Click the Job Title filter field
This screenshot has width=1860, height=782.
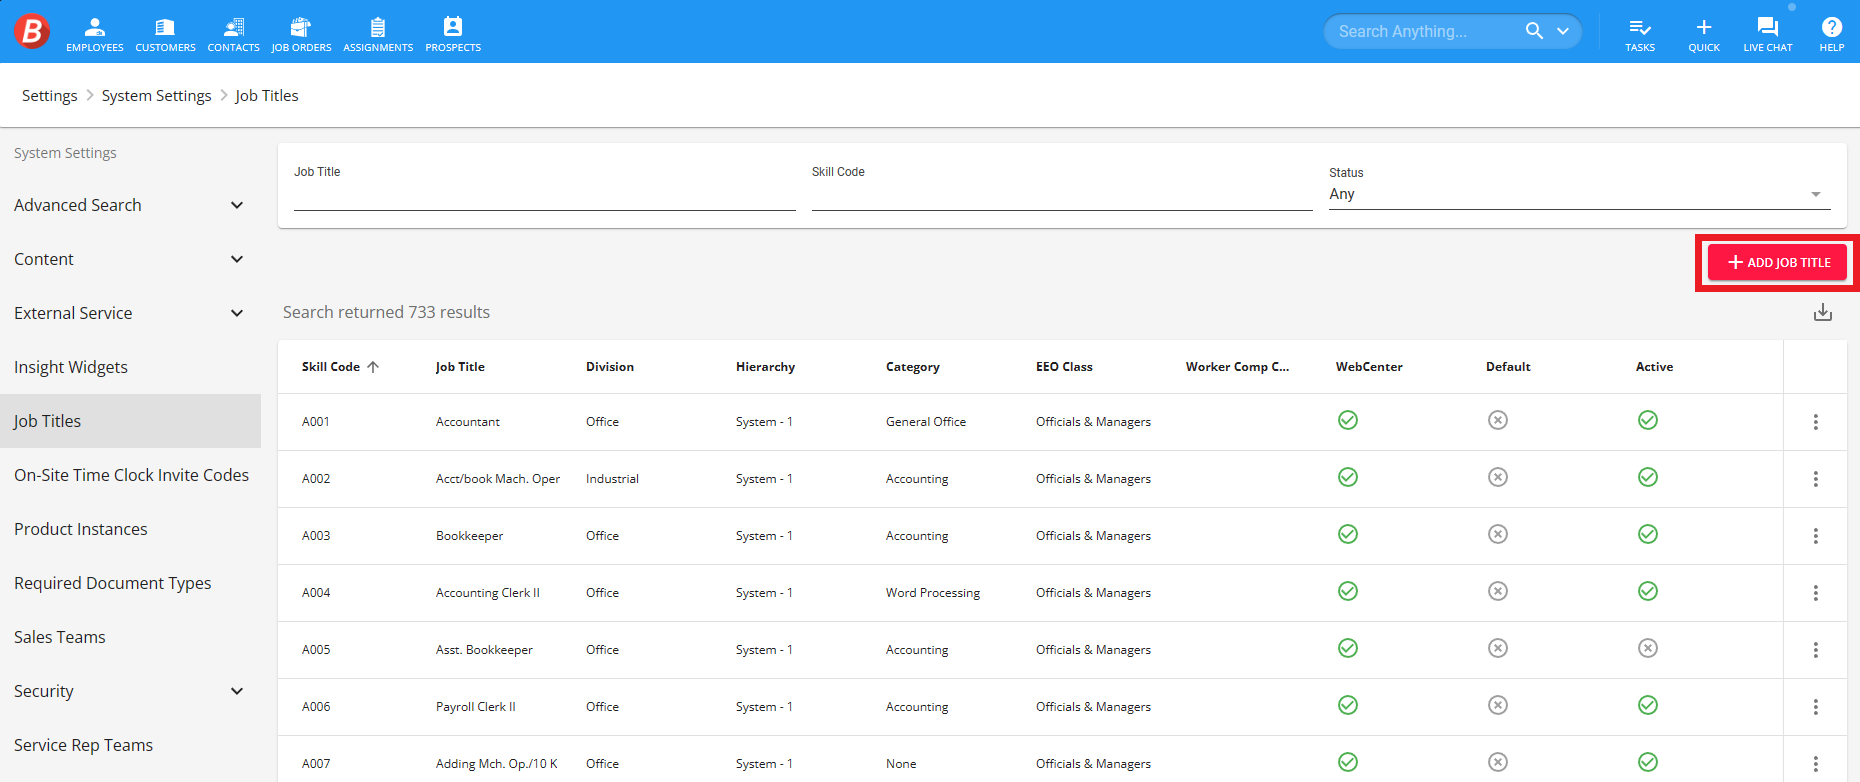(x=545, y=195)
